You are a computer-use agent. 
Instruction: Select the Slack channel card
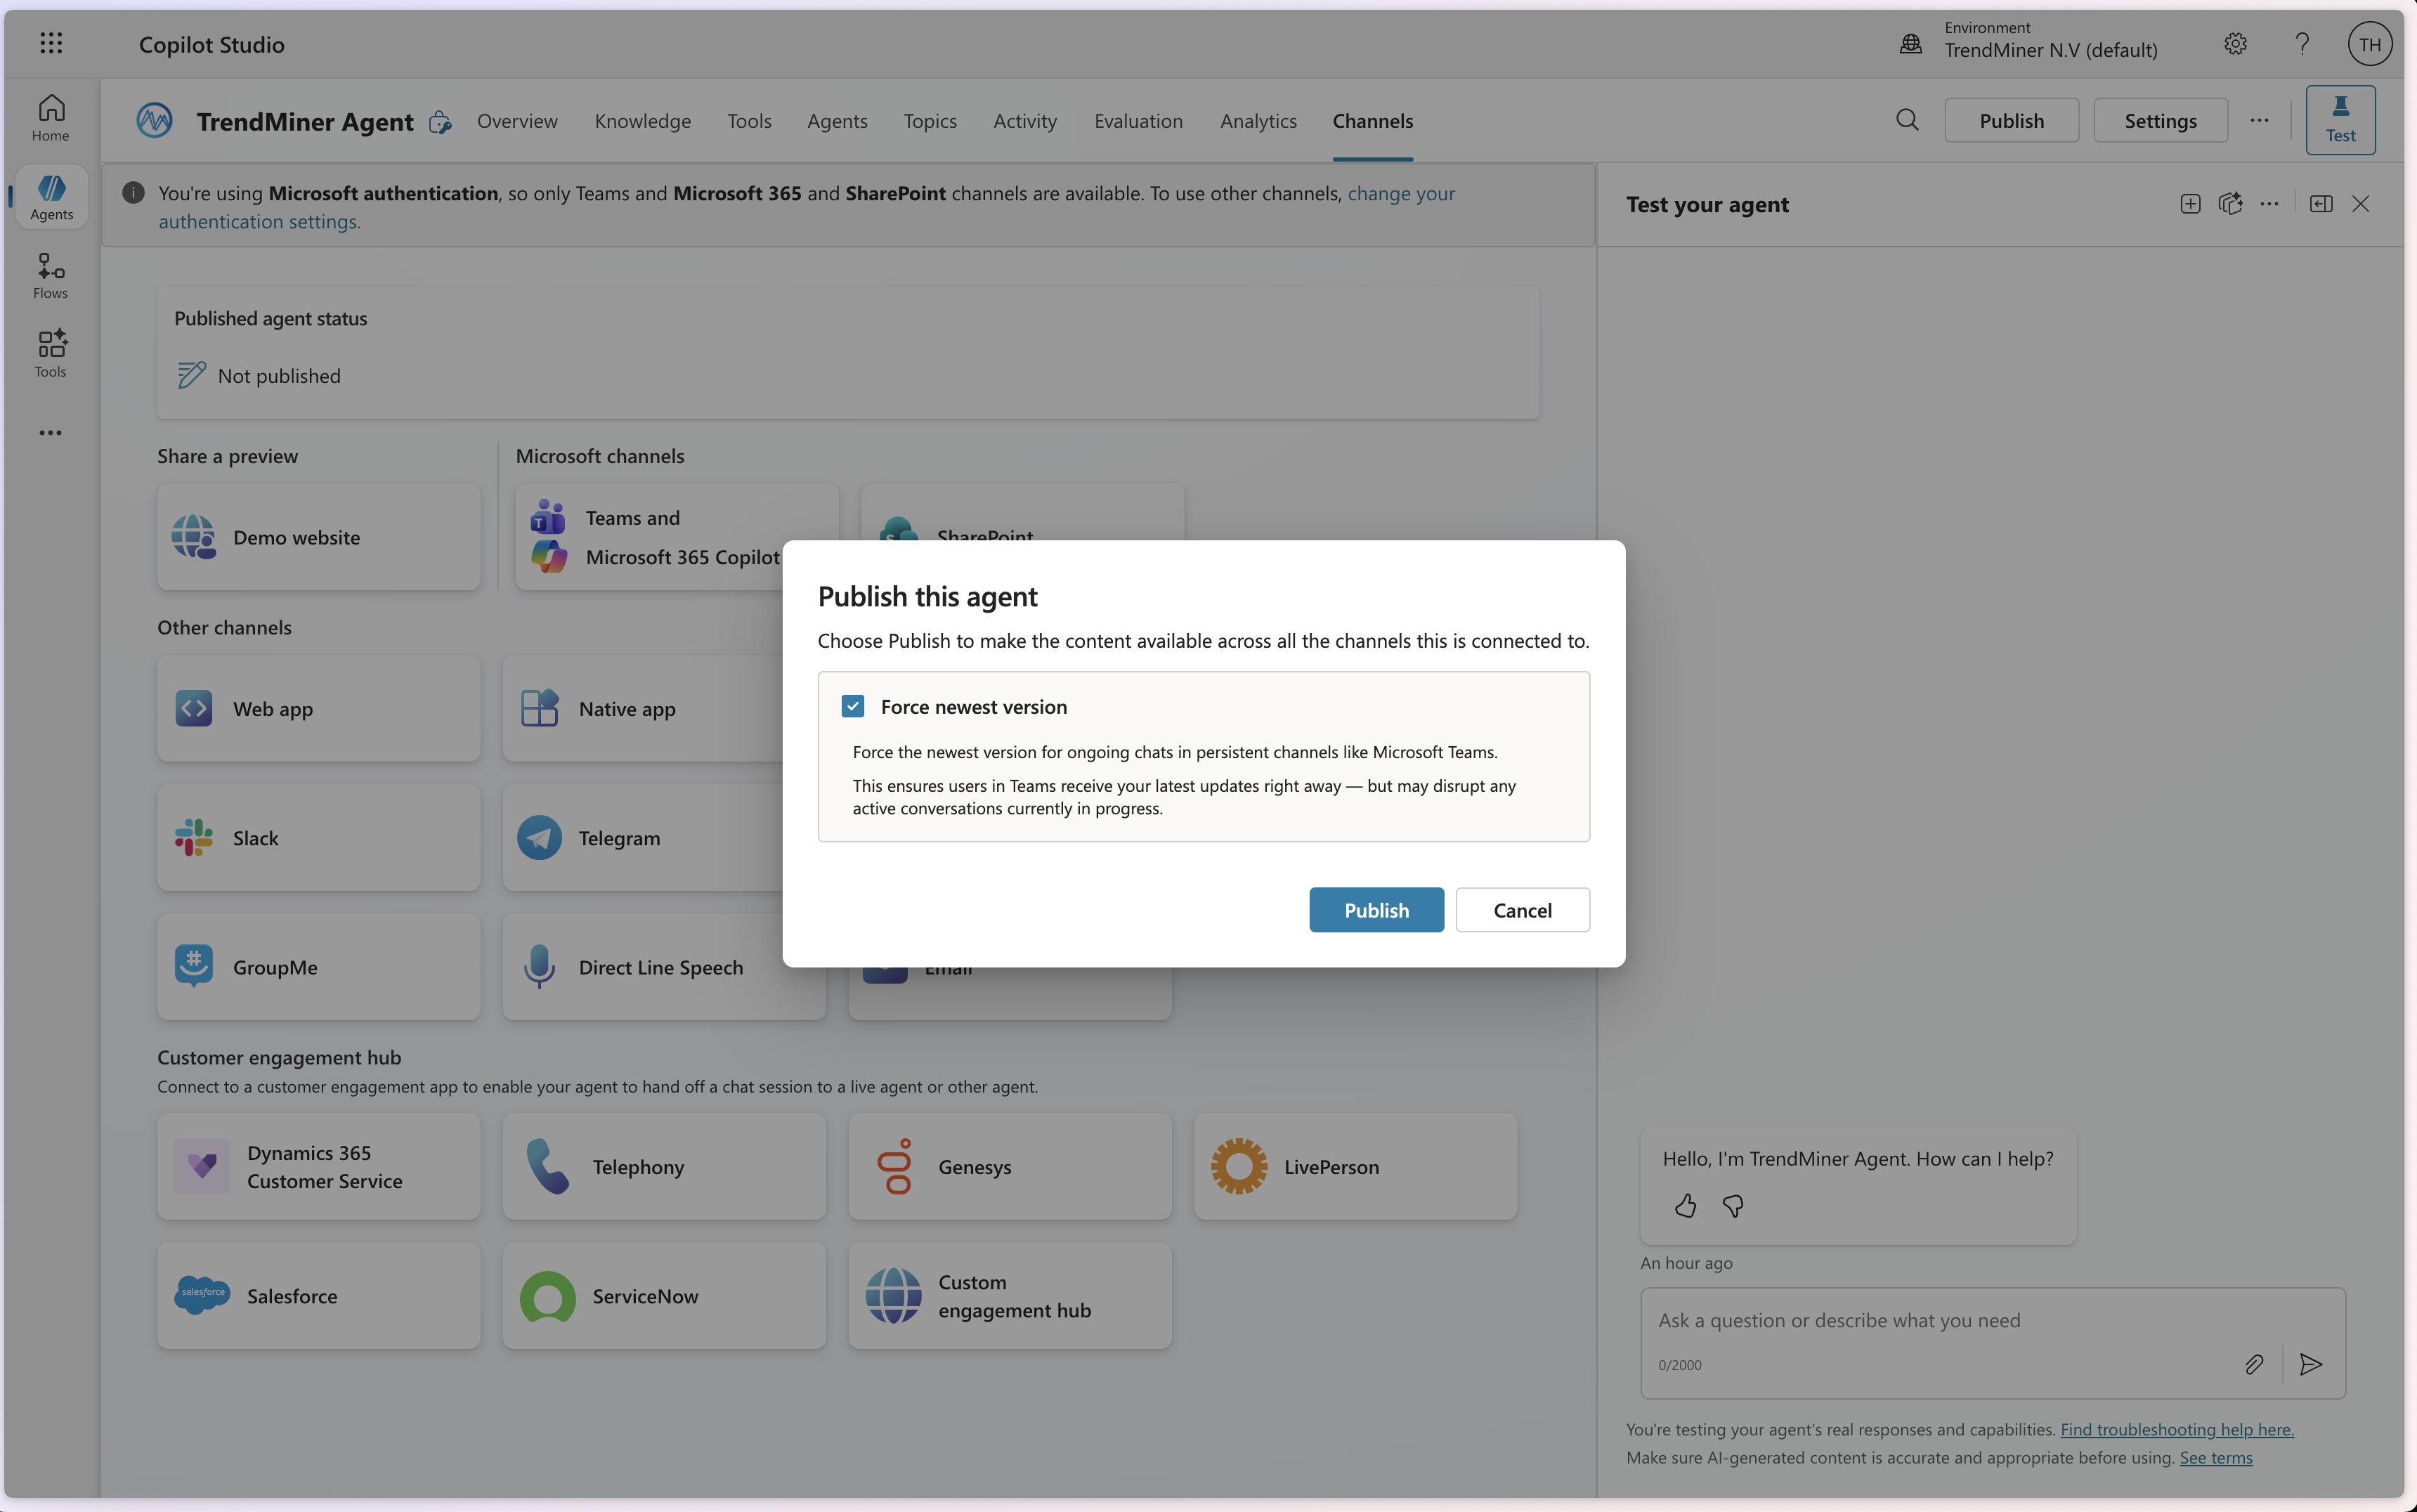tap(318, 838)
